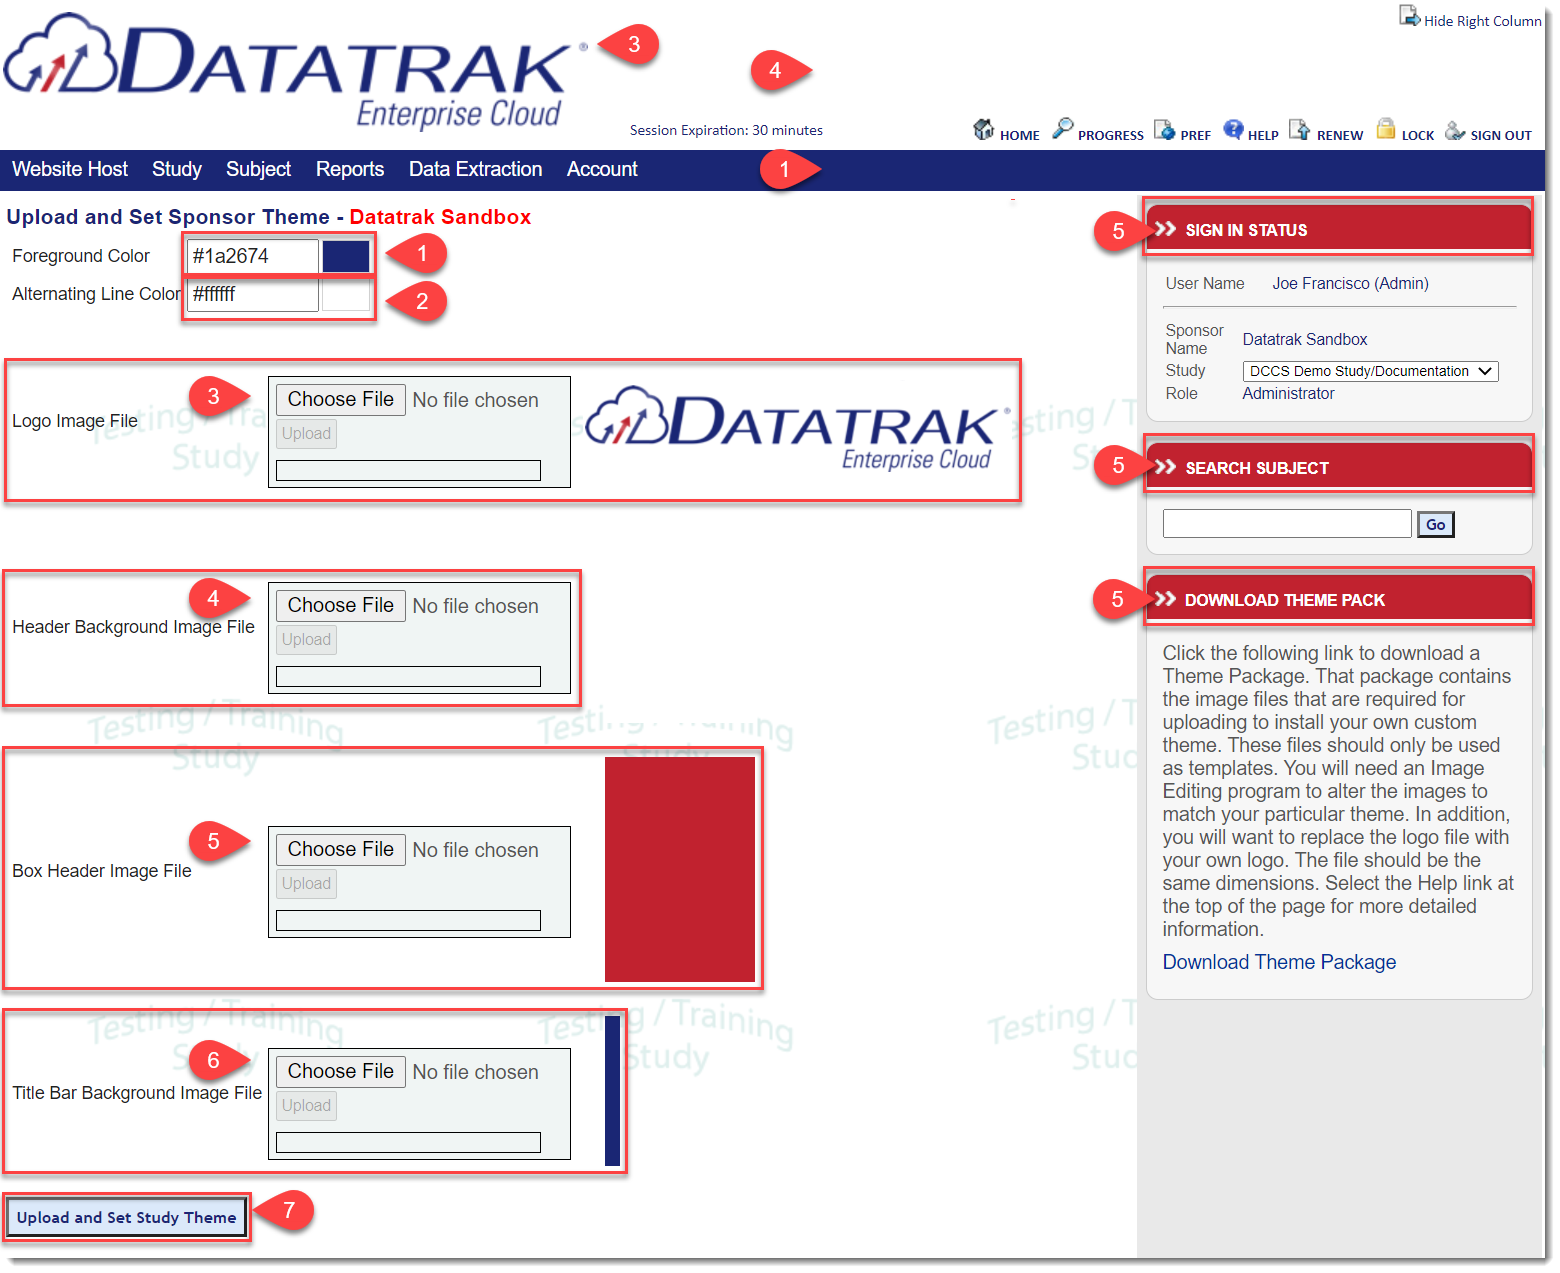1560x1273 pixels.
Task: Open Progress via the magnifier icon
Action: pyautogui.click(x=1062, y=128)
